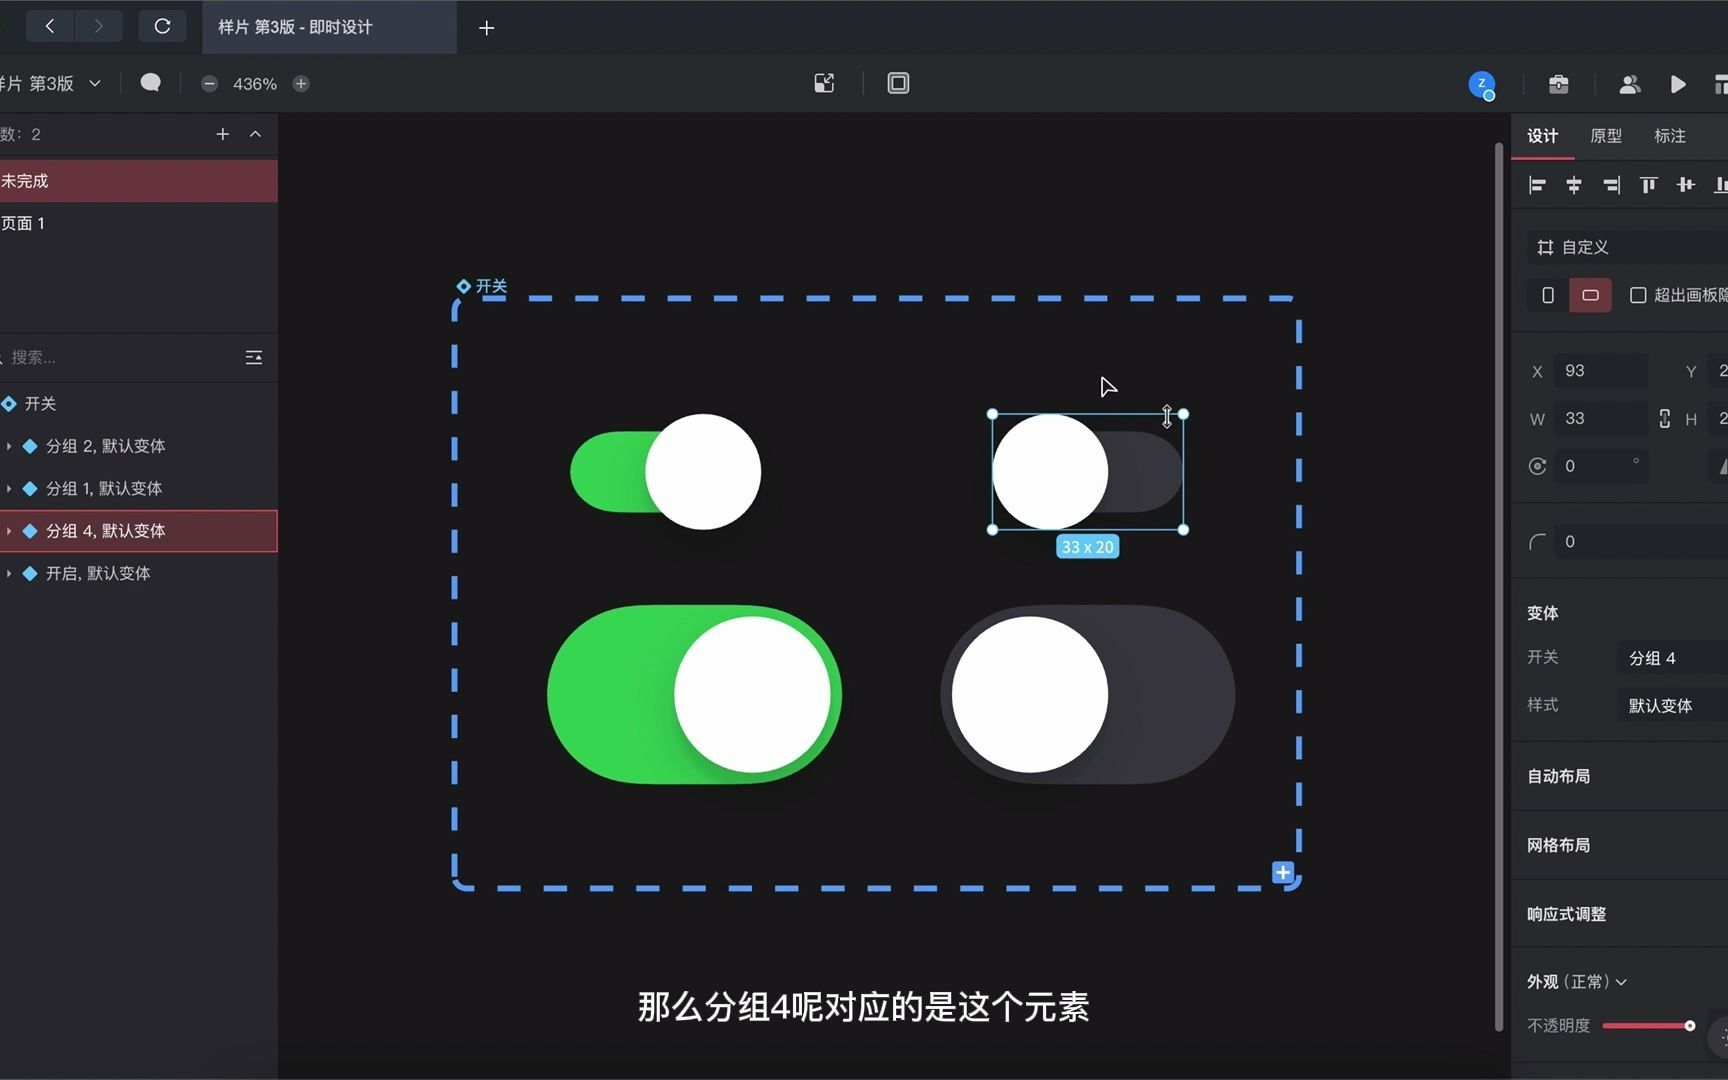
Task: Switch to the 原型 tab
Action: tap(1606, 136)
